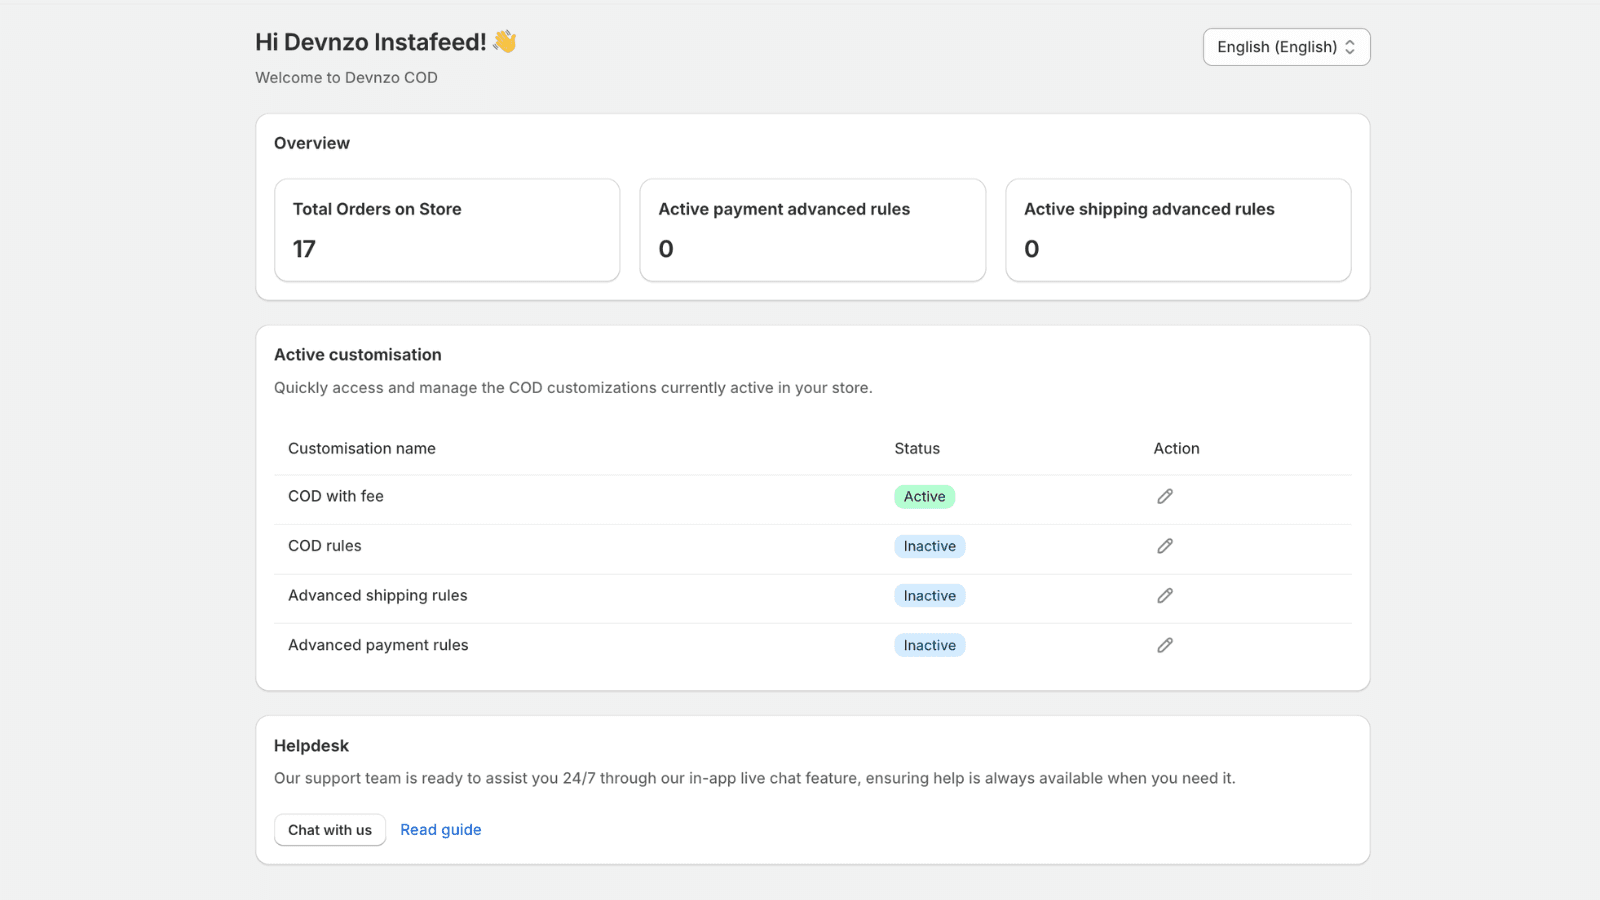Click the waving hand emoji in title
The height and width of the screenshot is (900, 1600).
(x=505, y=41)
